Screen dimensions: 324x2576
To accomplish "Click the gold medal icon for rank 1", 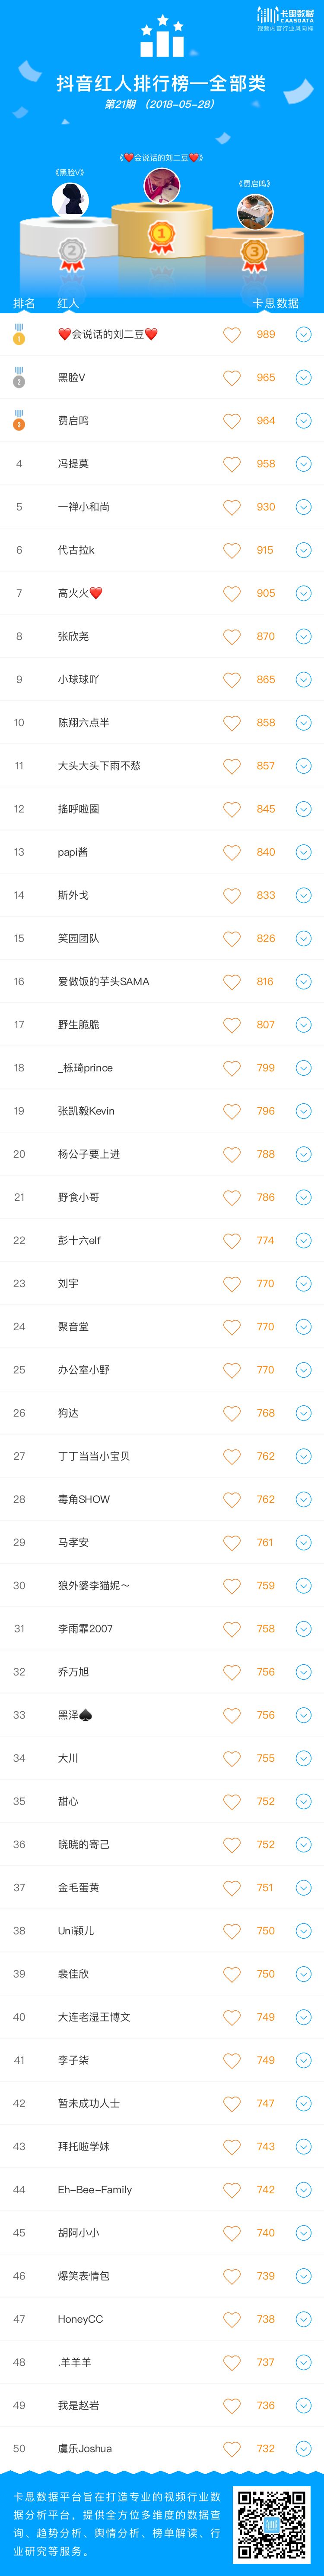I will pyautogui.click(x=19, y=334).
